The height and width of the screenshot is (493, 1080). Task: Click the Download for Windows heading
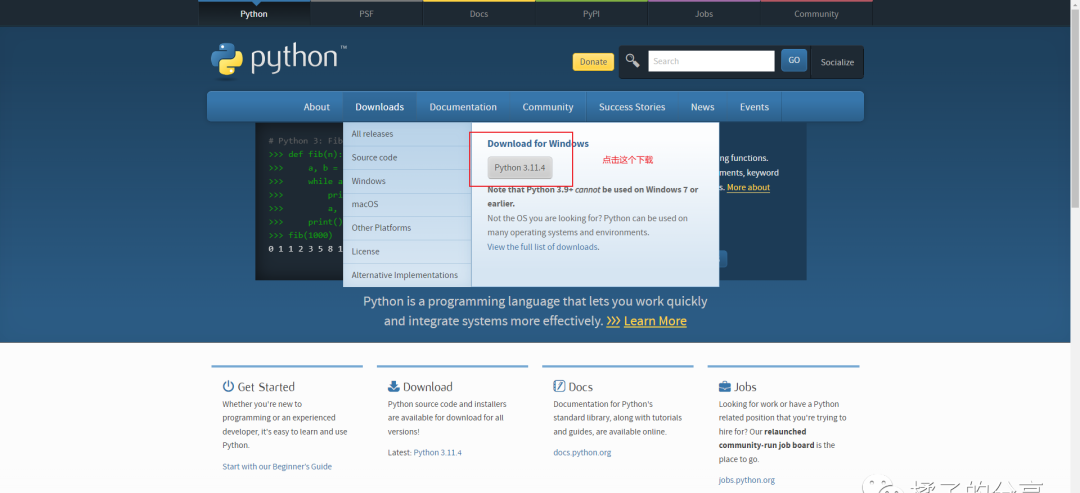click(x=538, y=143)
